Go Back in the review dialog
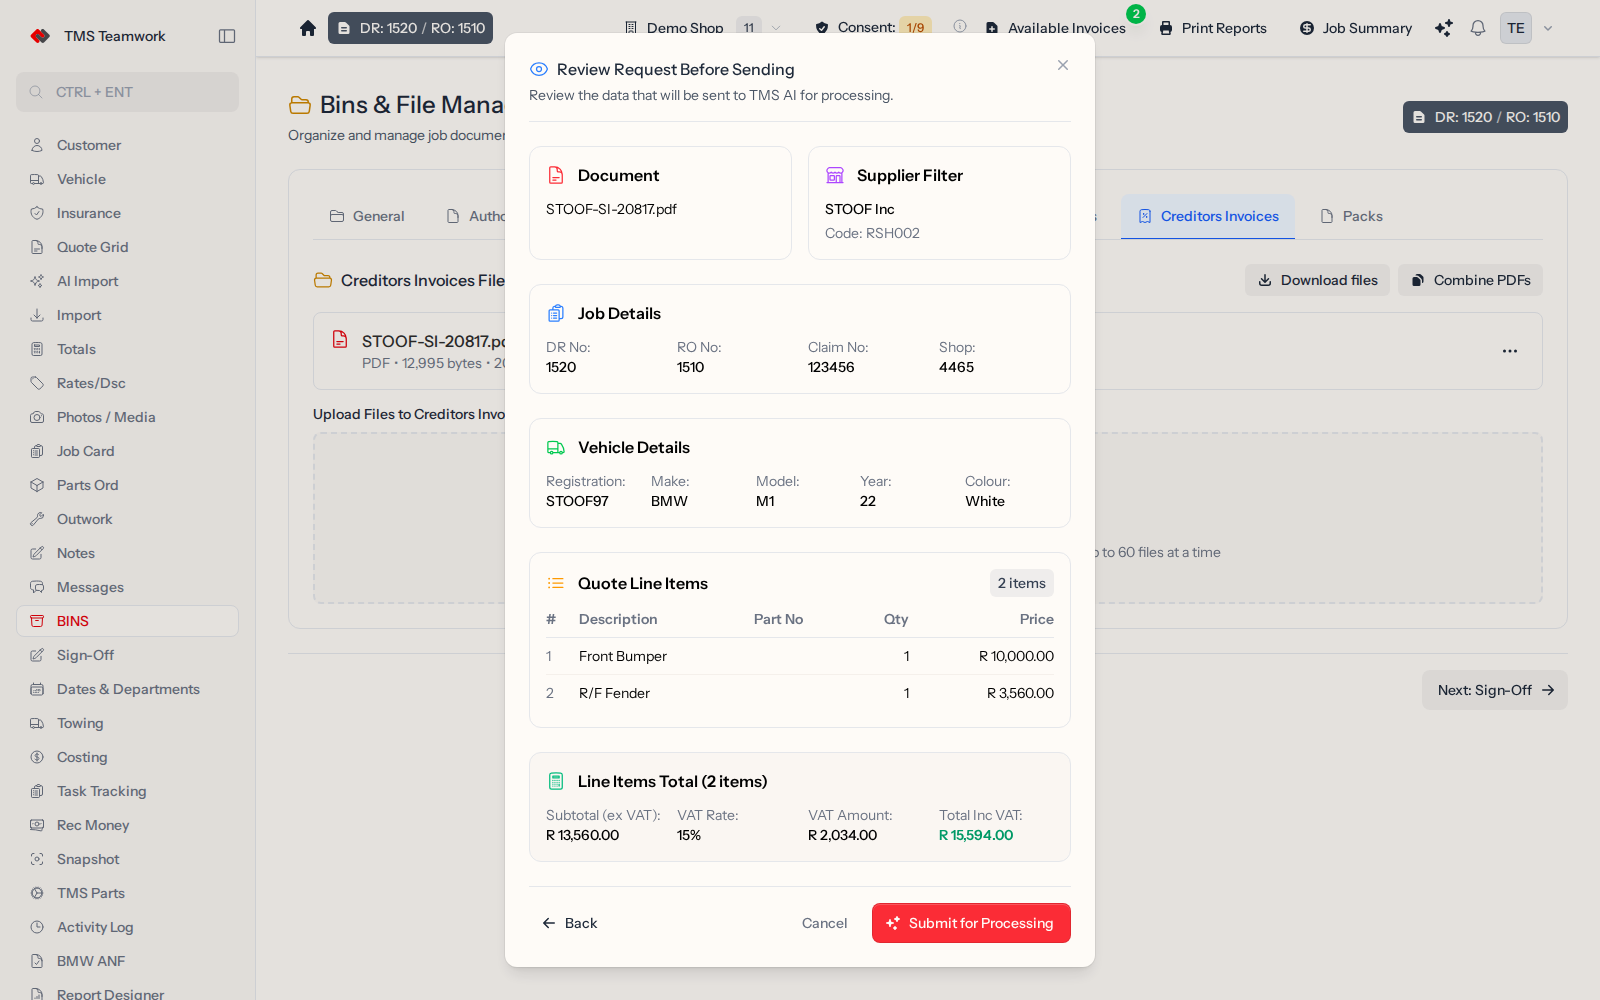Screen dimensions: 1600x1000 click(x=569, y=923)
